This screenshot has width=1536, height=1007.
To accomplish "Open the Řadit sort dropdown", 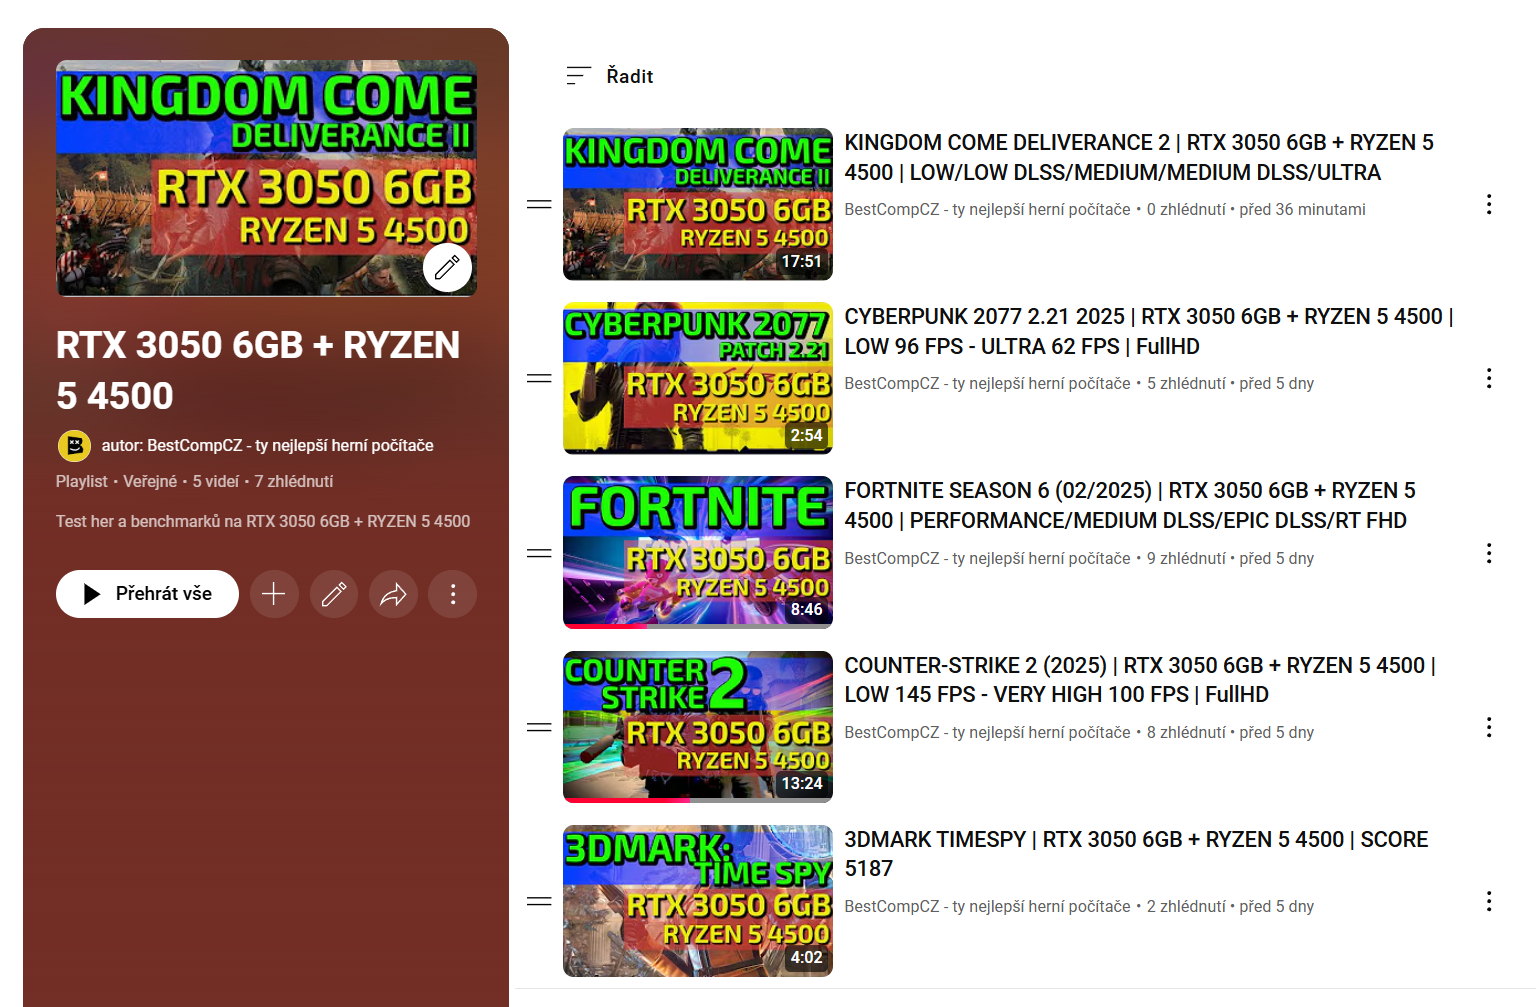I will click(x=610, y=76).
